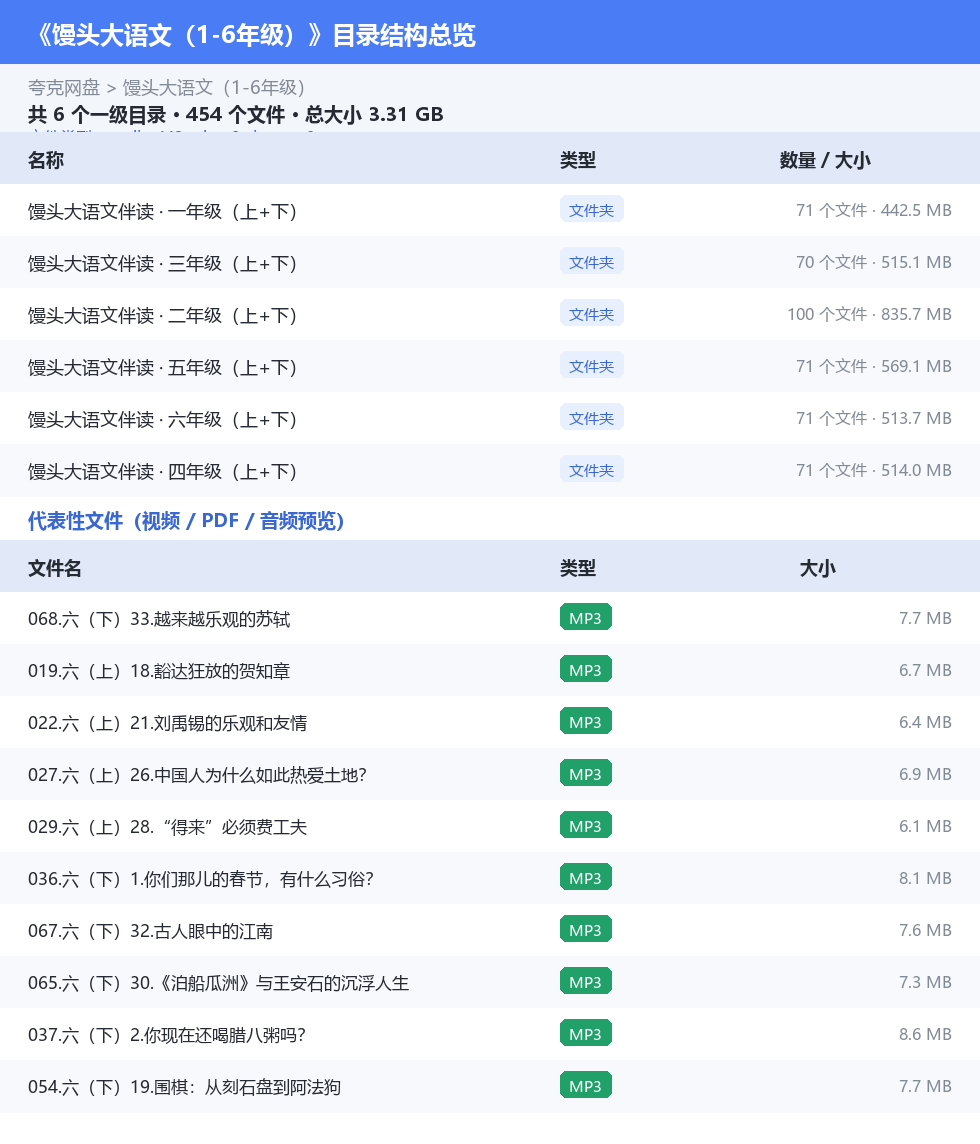The image size is (980, 1144).
Task: Select file 019.六（上）18.豁达狂放的贺知章
Action: (159, 670)
